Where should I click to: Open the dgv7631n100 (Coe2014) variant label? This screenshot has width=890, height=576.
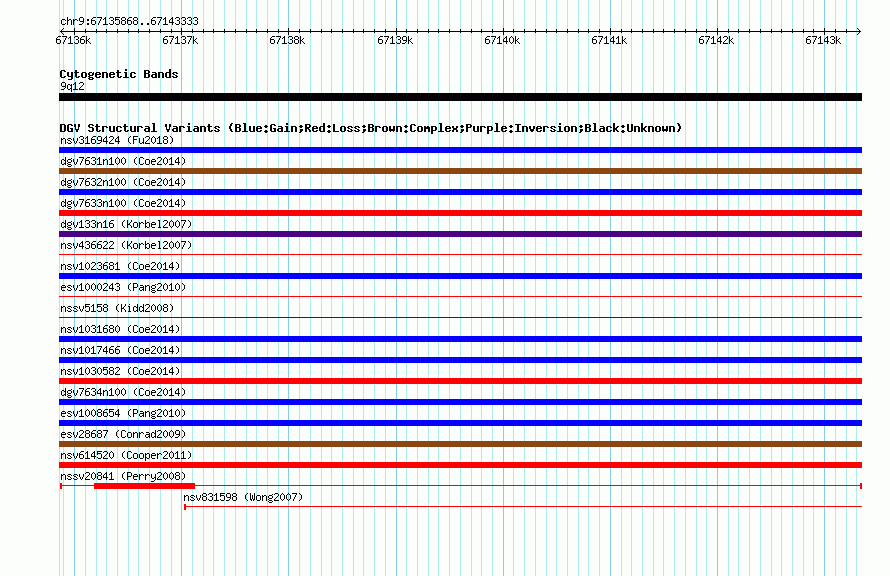123,161
